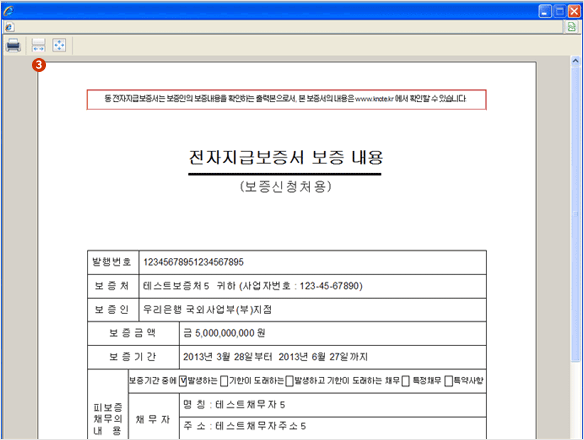
Task: Select the fit whole page icon
Action: click(x=59, y=45)
